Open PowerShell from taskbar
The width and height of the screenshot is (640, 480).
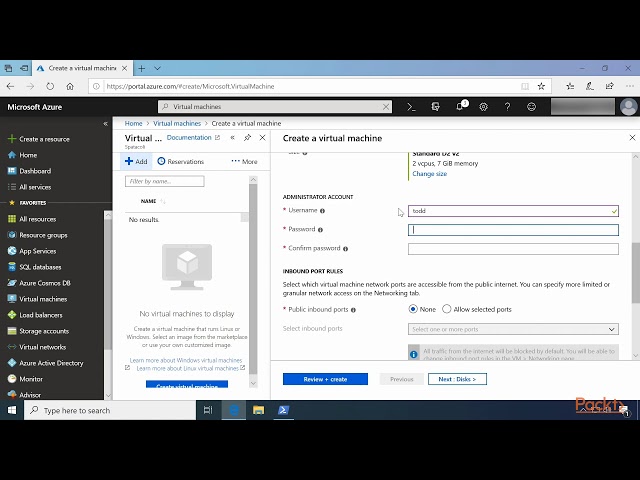pos(283,410)
